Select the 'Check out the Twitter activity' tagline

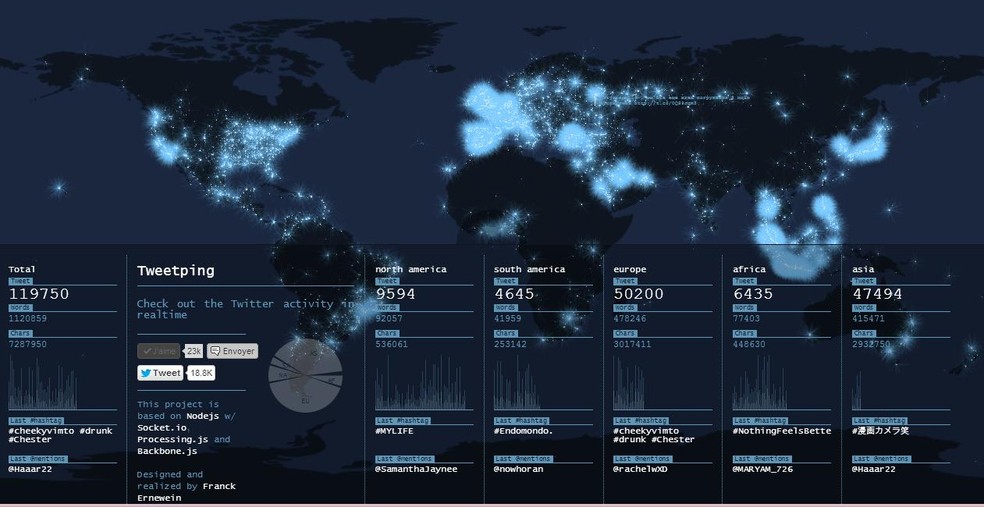point(245,309)
